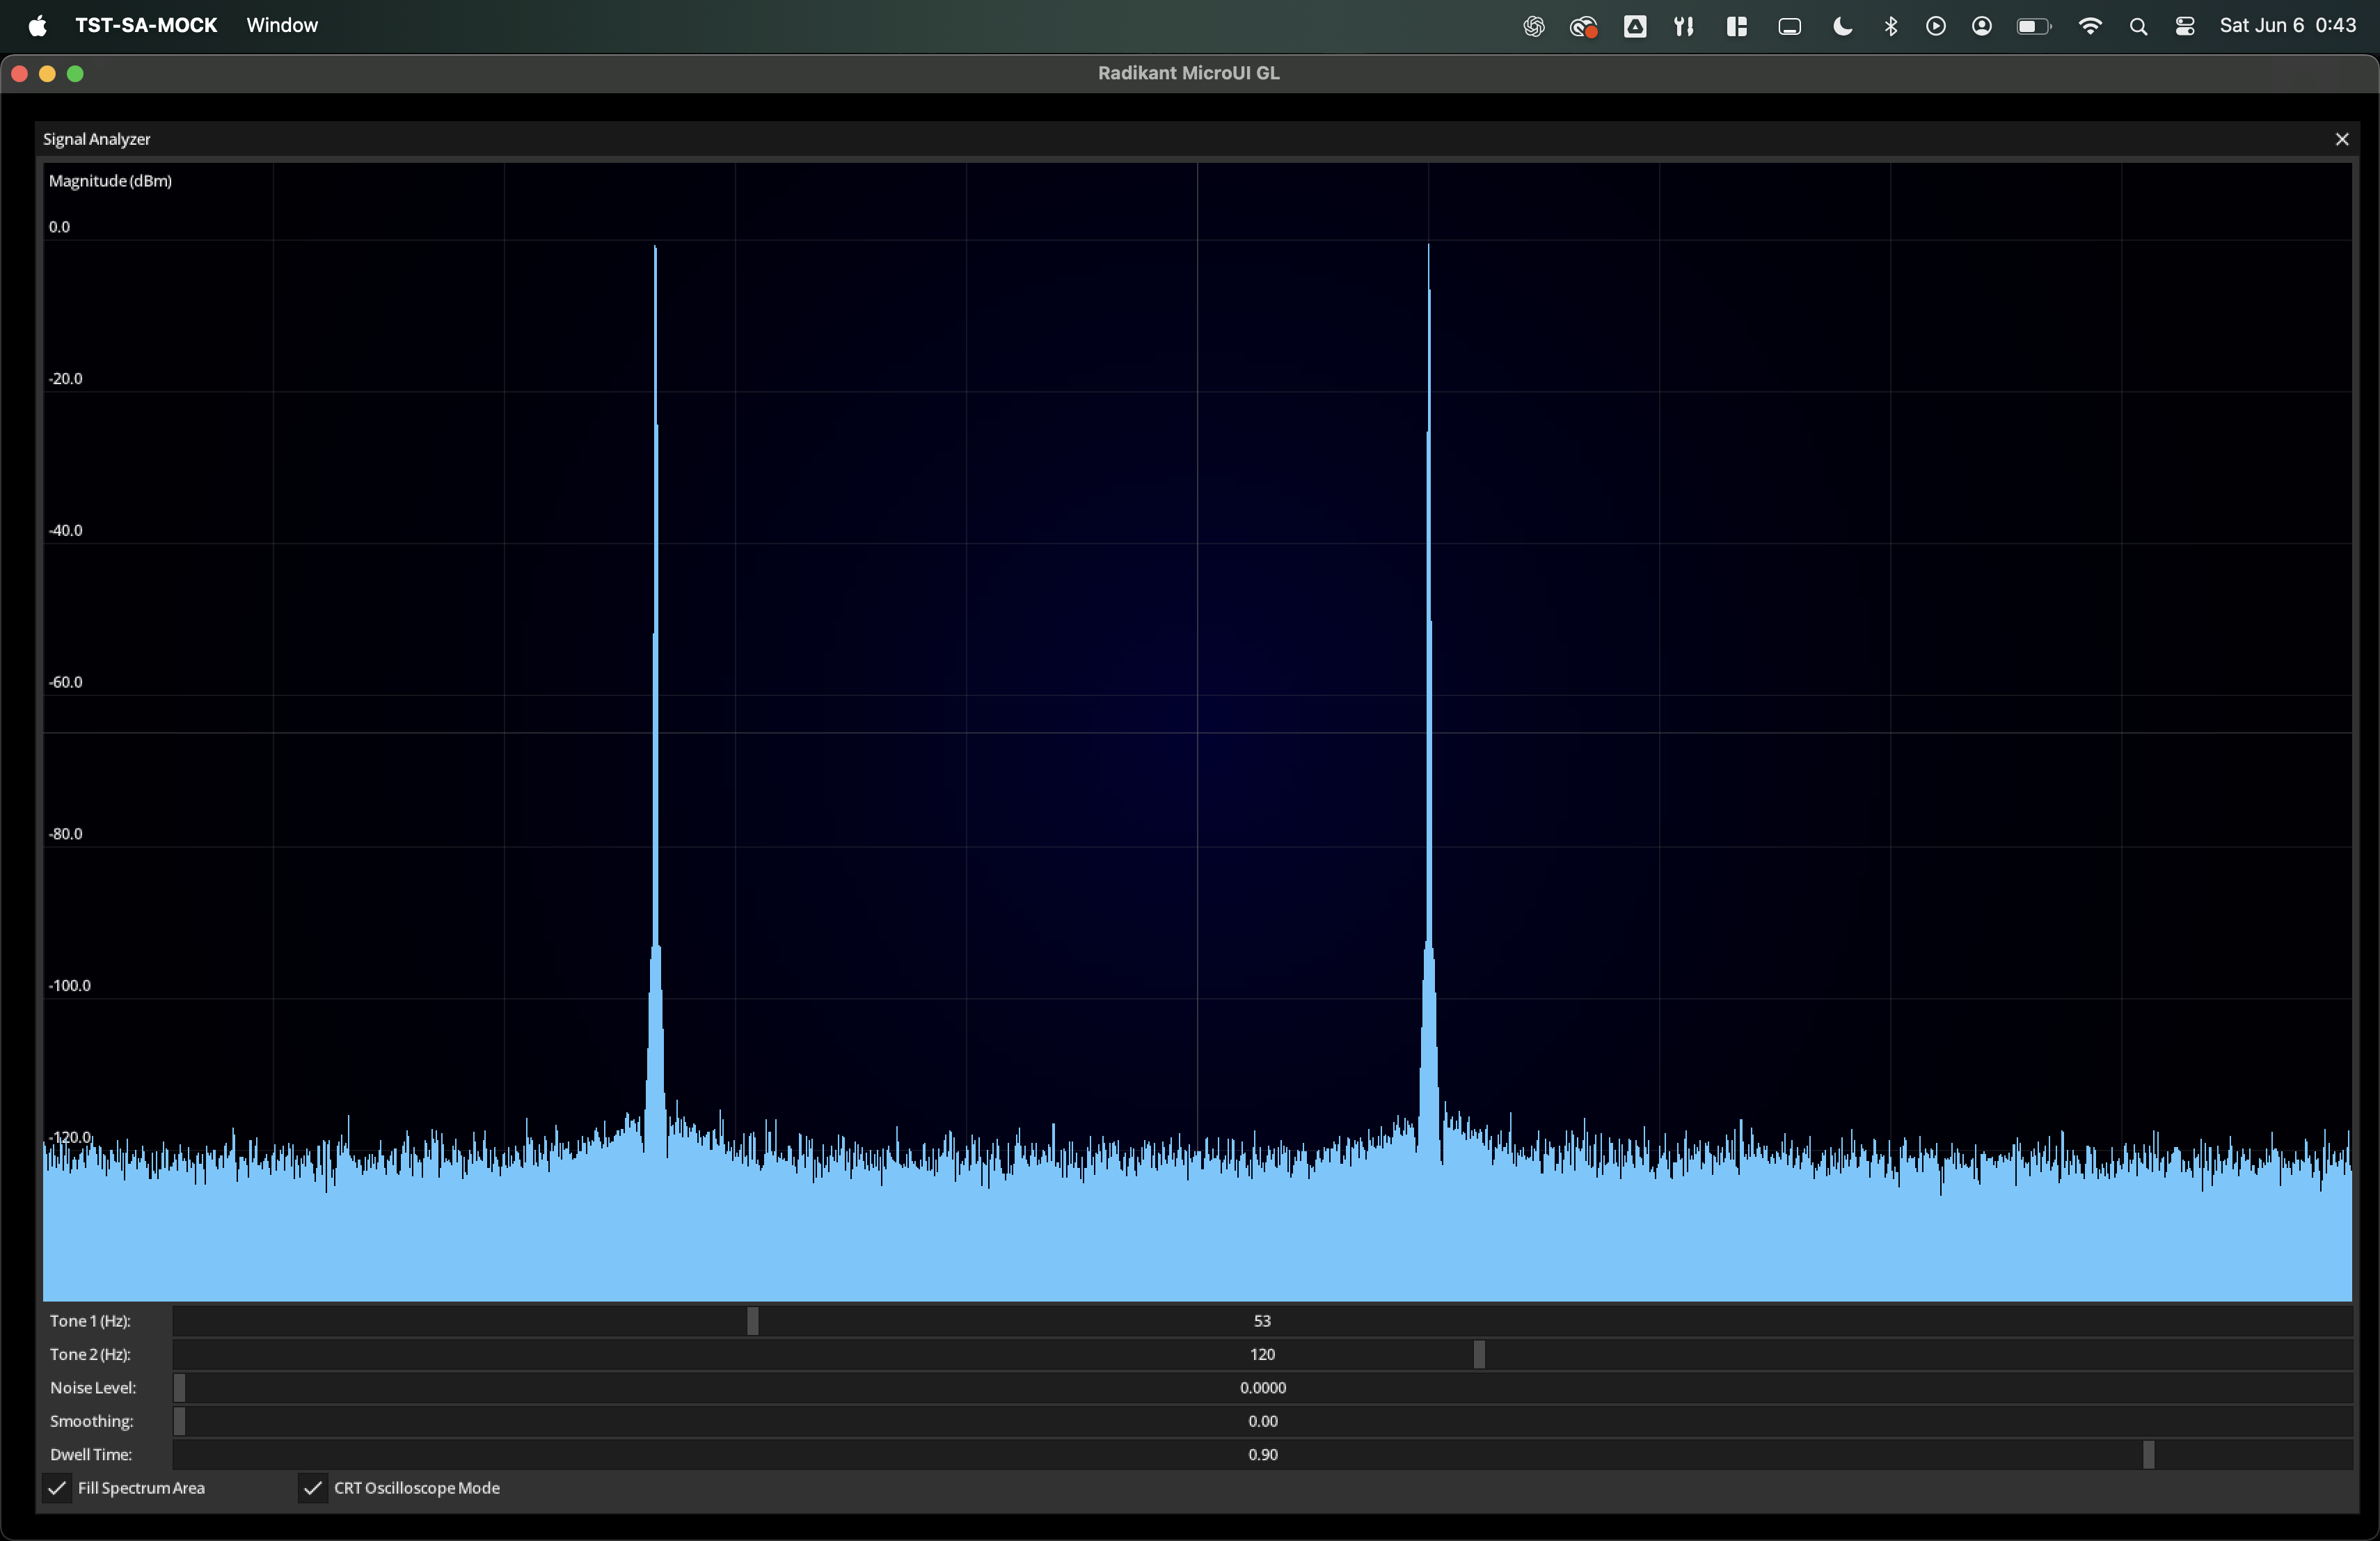Open the screen mirroring display icon
The image size is (2380, 1541).
pyautogui.click(x=1789, y=26)
